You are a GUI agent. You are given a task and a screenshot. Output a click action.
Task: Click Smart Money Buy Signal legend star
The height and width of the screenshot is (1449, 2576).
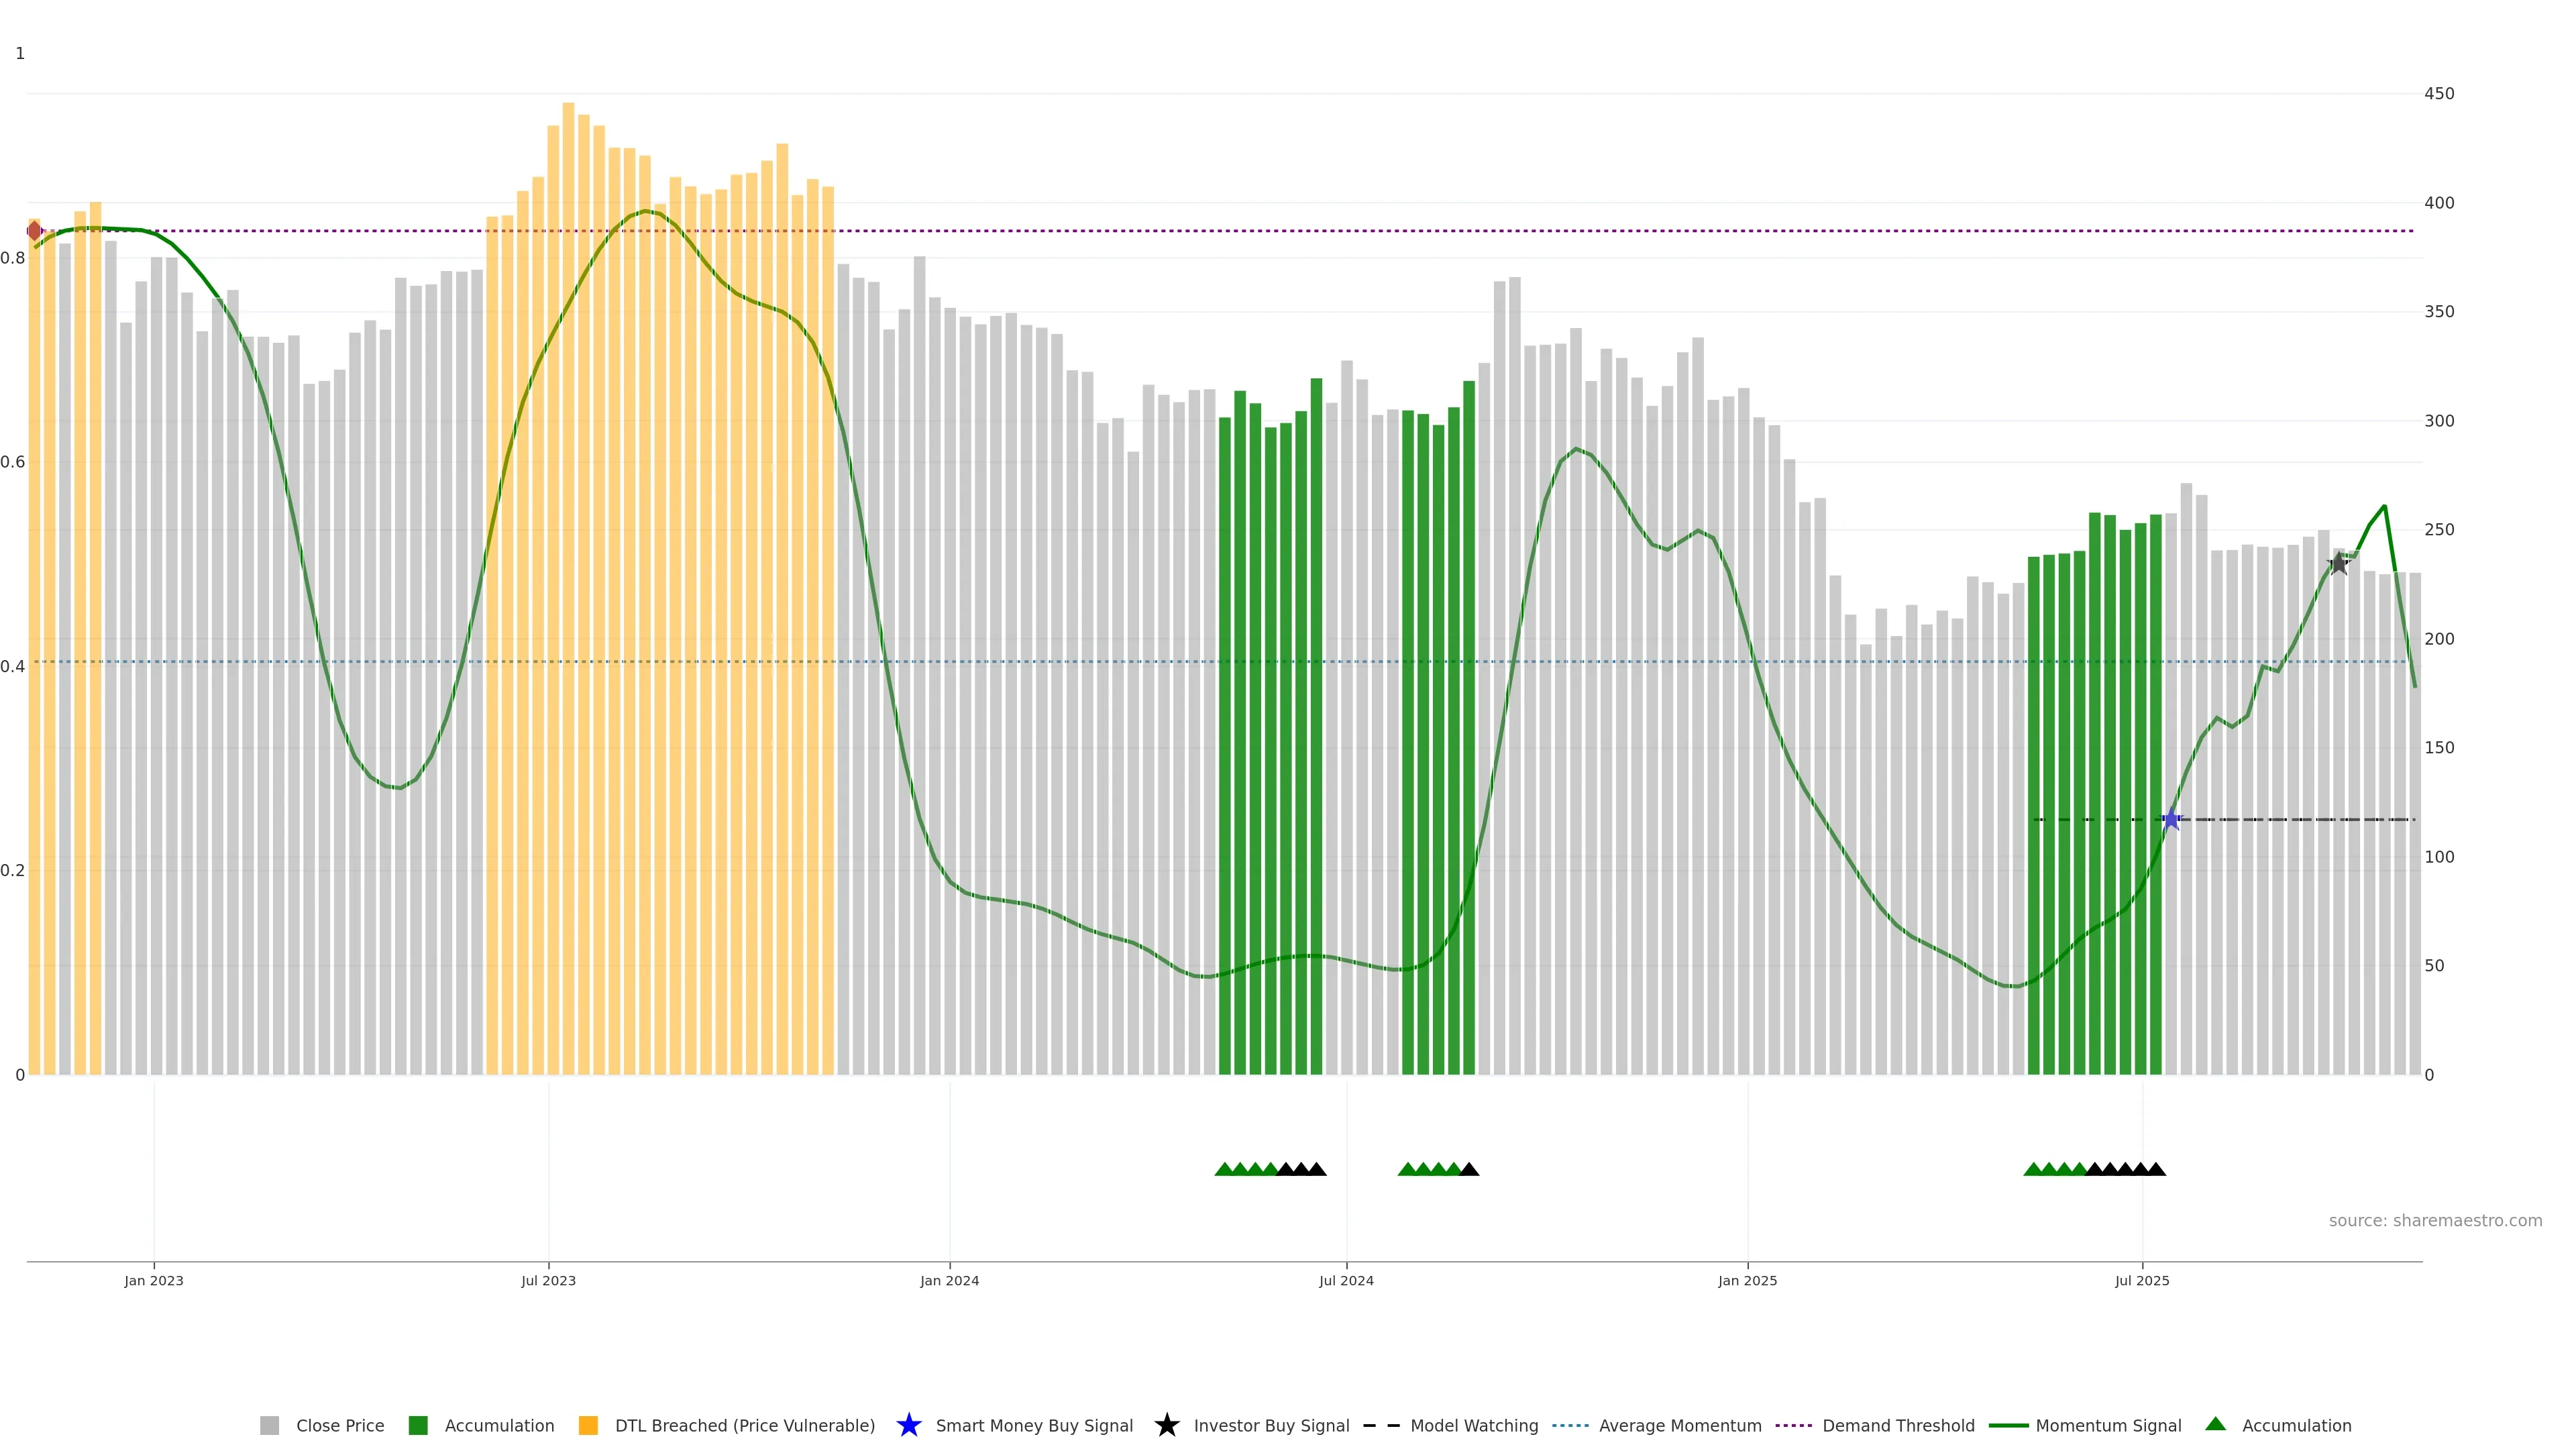[x=909, y=1425]
